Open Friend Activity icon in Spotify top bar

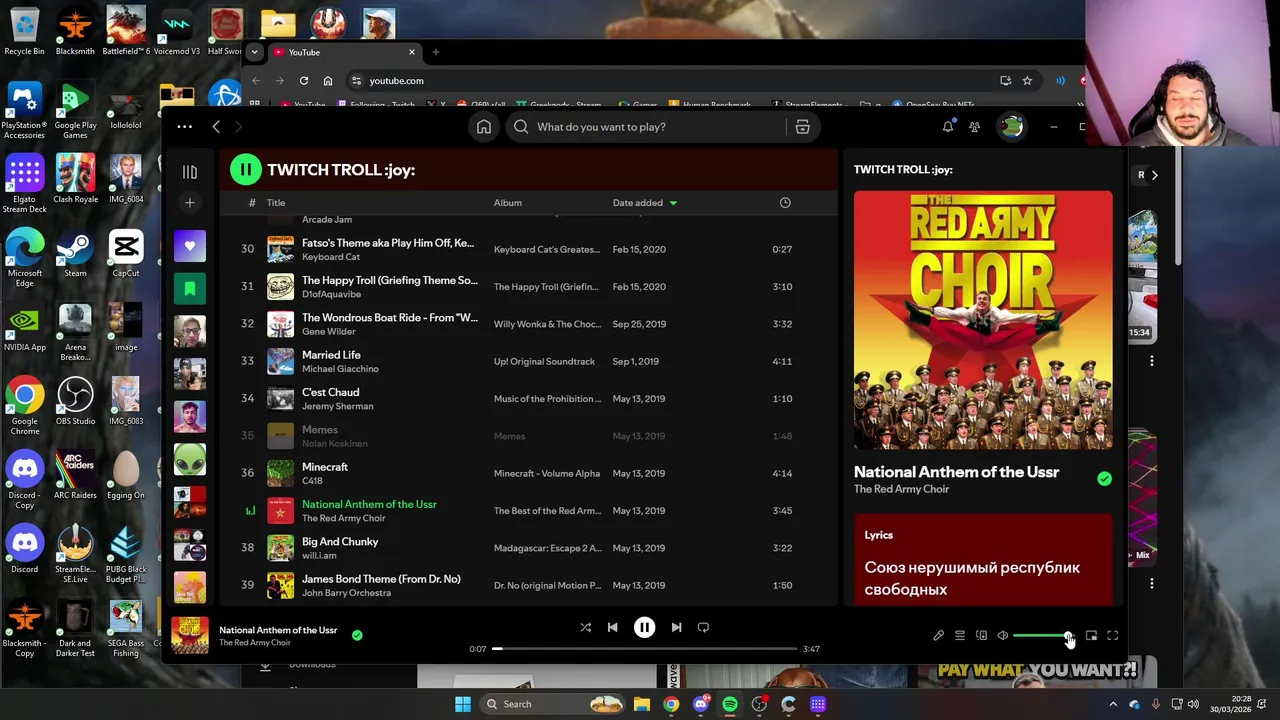pyautogui.click(x=975, y=127)
